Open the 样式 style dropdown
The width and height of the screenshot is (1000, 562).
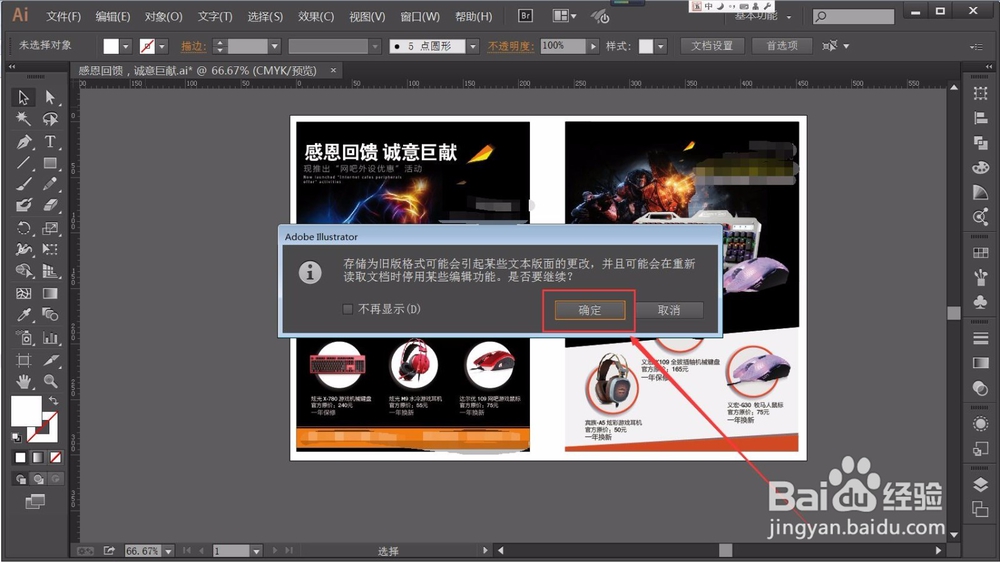661,46
